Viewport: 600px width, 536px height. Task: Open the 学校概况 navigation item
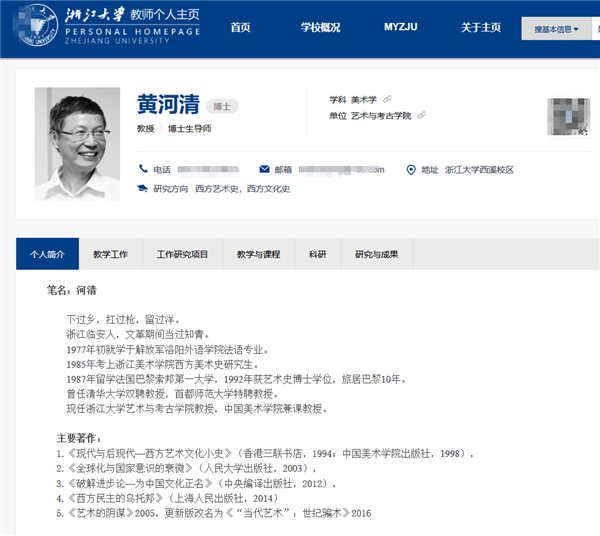(320, 27)
